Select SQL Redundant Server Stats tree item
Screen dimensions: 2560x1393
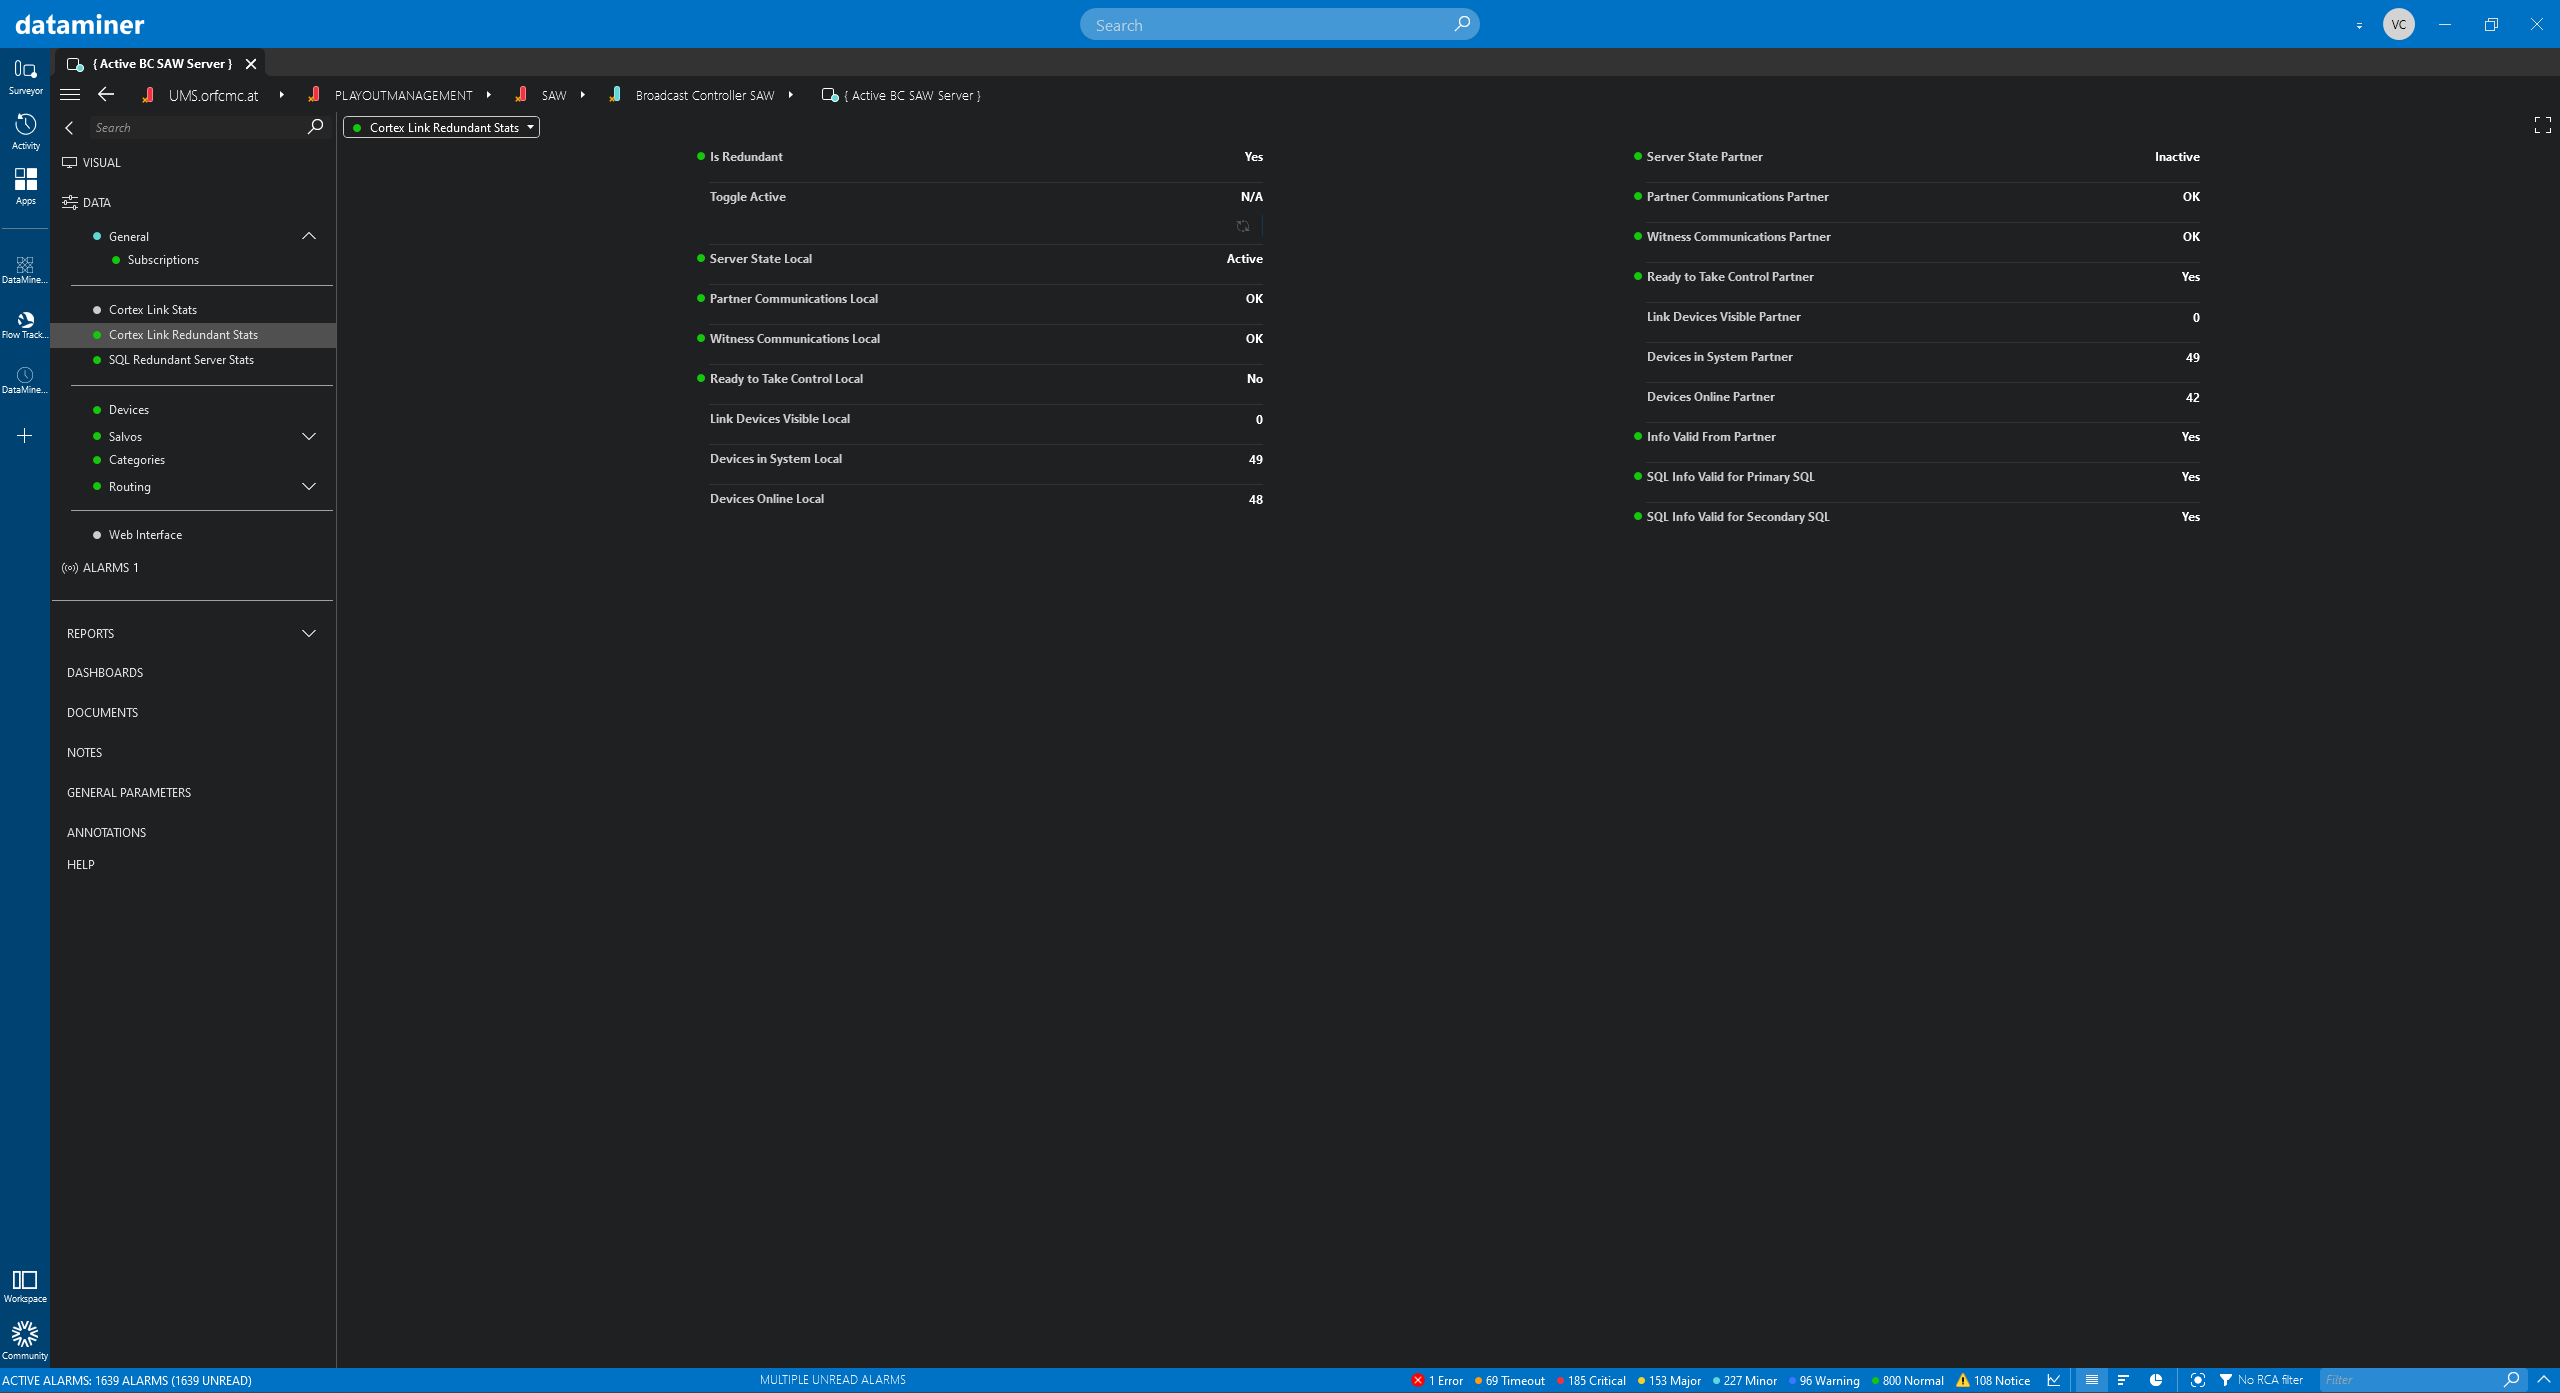click(x=181, y=360)
